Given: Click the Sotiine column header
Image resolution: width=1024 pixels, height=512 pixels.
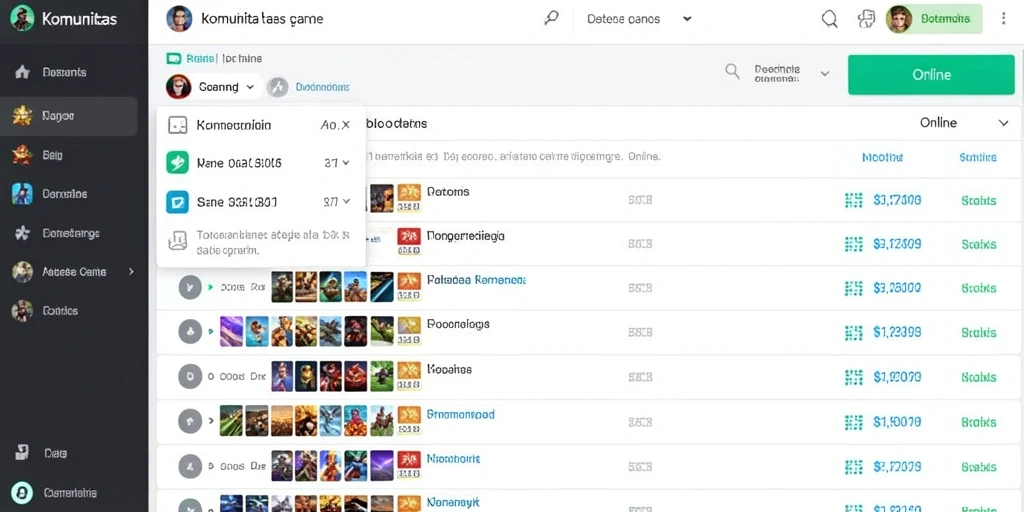Looking at the screenshot, I should pos(978,157).
